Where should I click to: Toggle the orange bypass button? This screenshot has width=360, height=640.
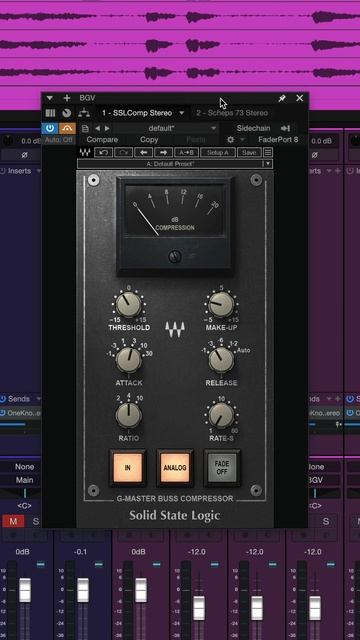67,128
